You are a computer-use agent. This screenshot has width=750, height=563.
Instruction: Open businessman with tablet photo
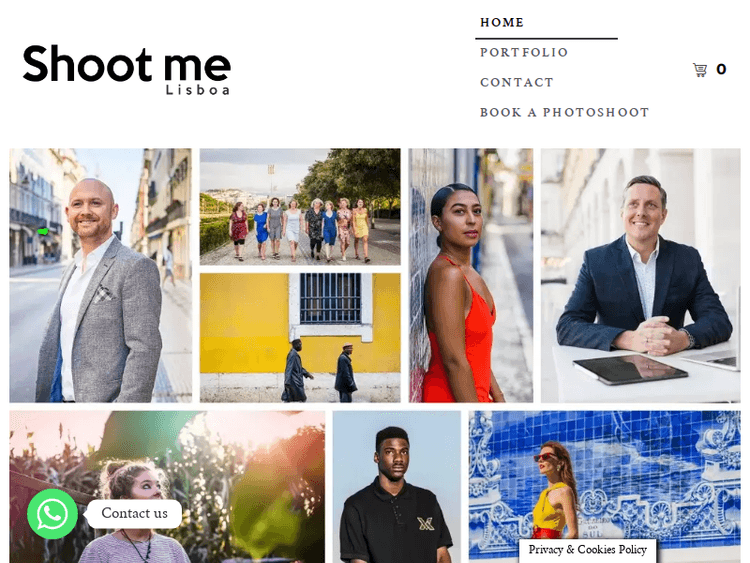click(640, 275)
